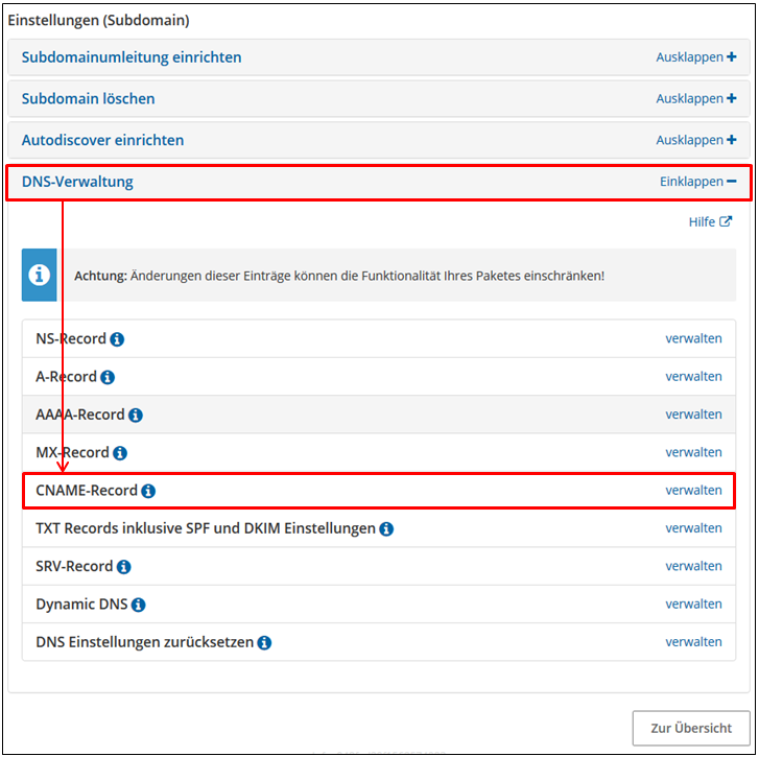The width and height of the screenshot is (759, 757).
Task: Expand Subdomainumleitung einrichten via Ausklappen
Action: coord(696,57)
